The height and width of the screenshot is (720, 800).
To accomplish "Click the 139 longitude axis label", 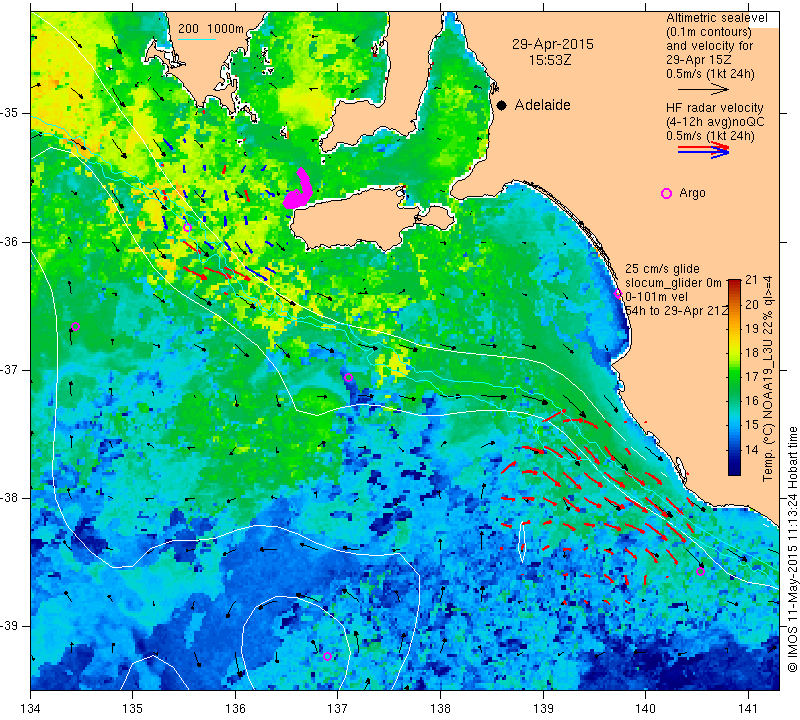I will (x=543, y=709).
